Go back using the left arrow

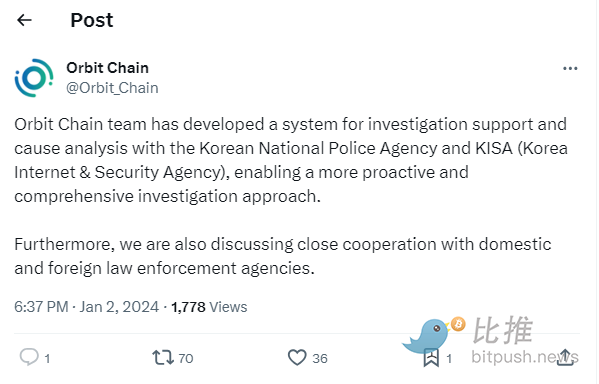(24, 20)
